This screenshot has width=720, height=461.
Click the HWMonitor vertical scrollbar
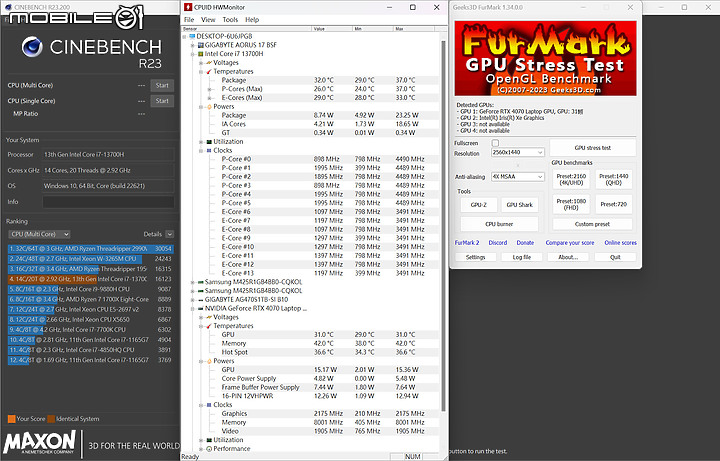click(444, 225)
